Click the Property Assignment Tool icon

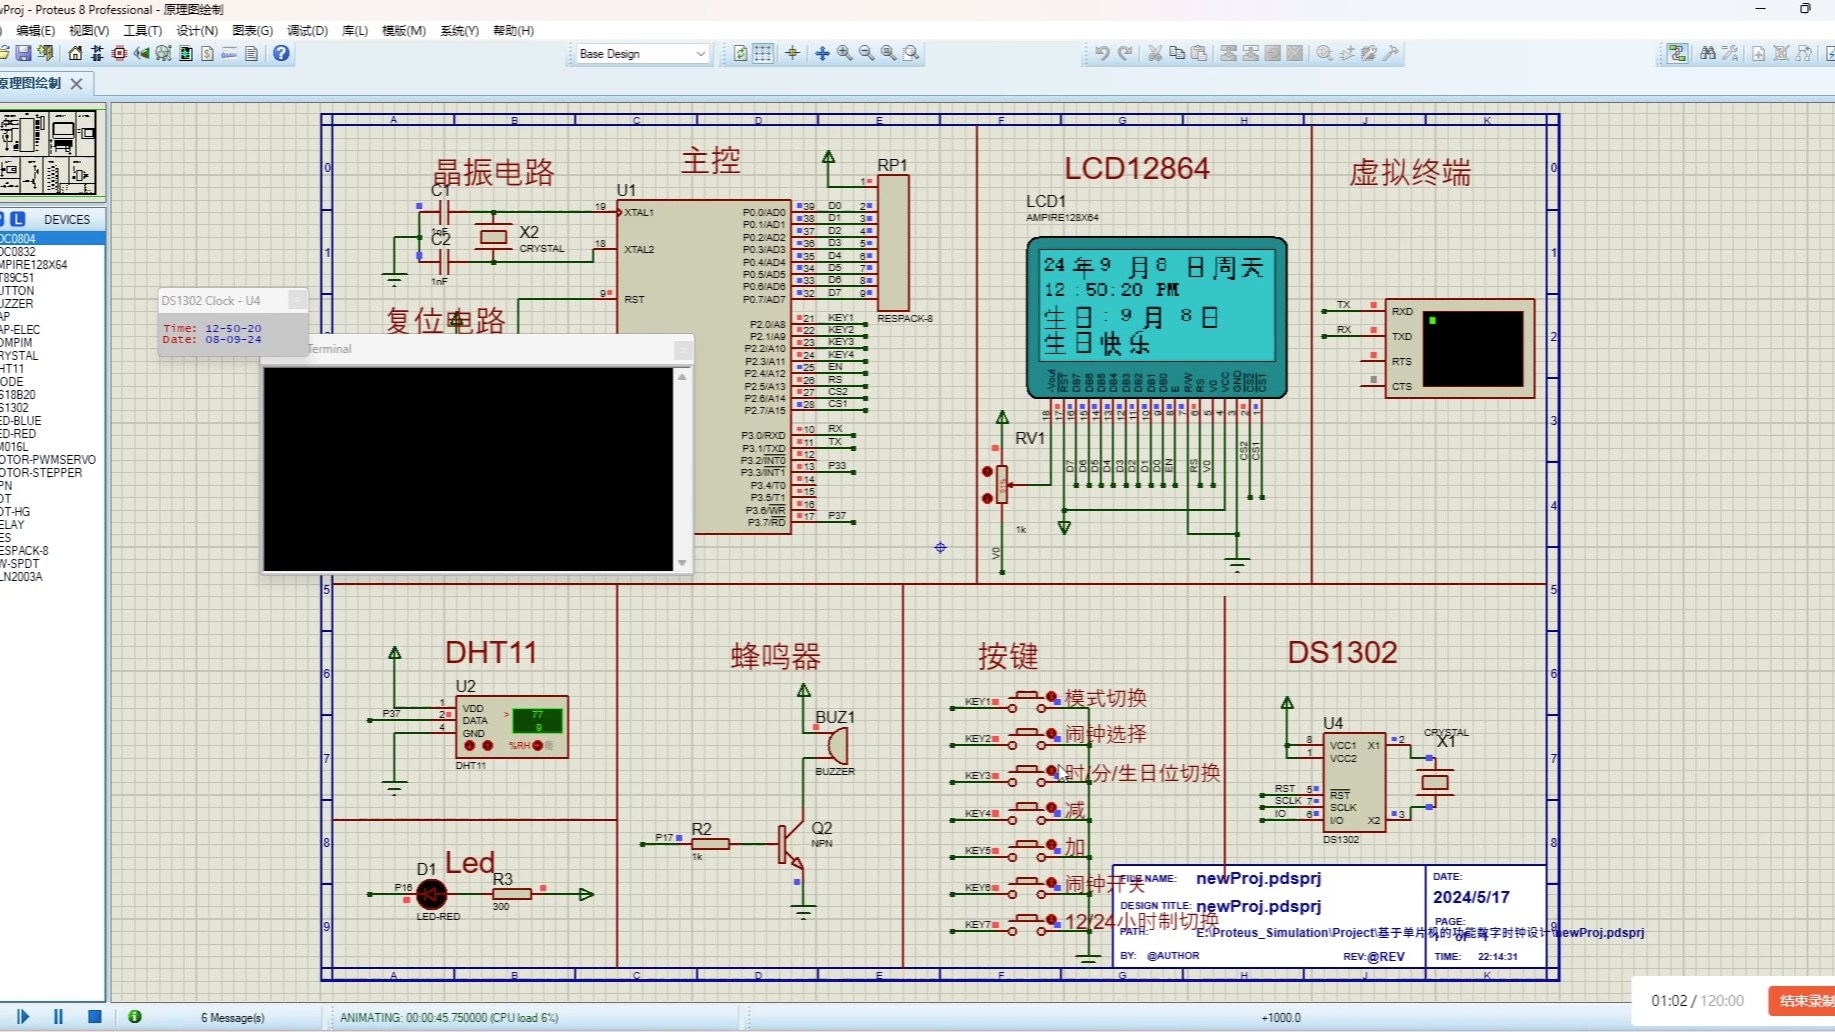[1730, 53]
